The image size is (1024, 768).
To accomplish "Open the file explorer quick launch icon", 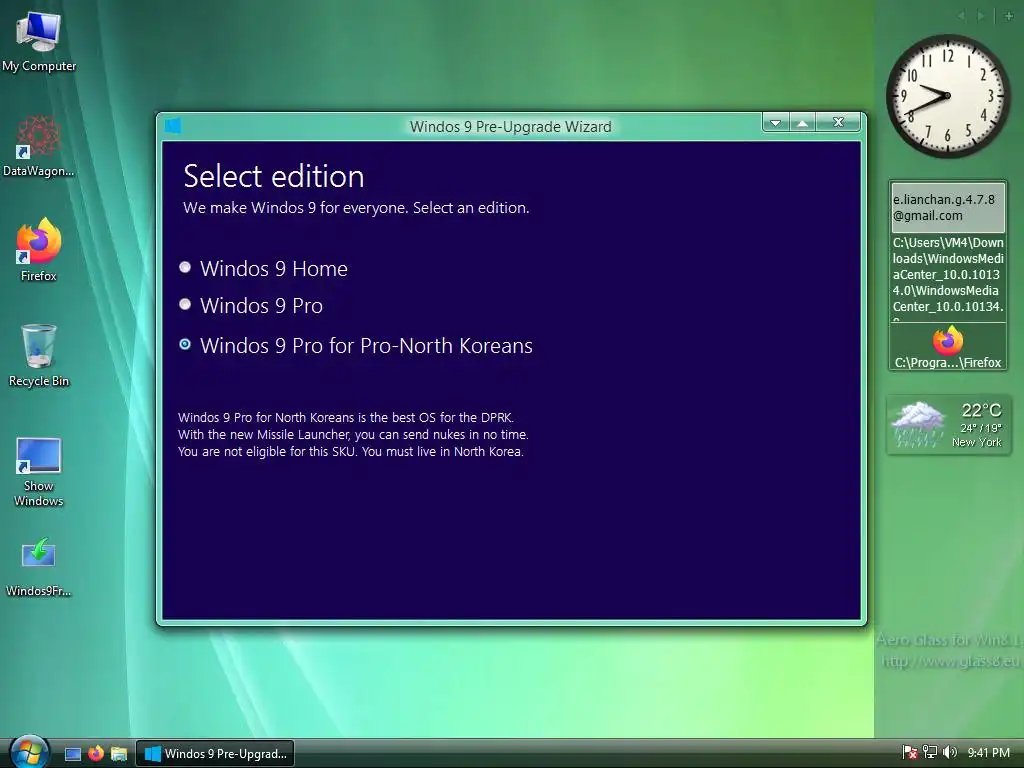I will 119,754.
